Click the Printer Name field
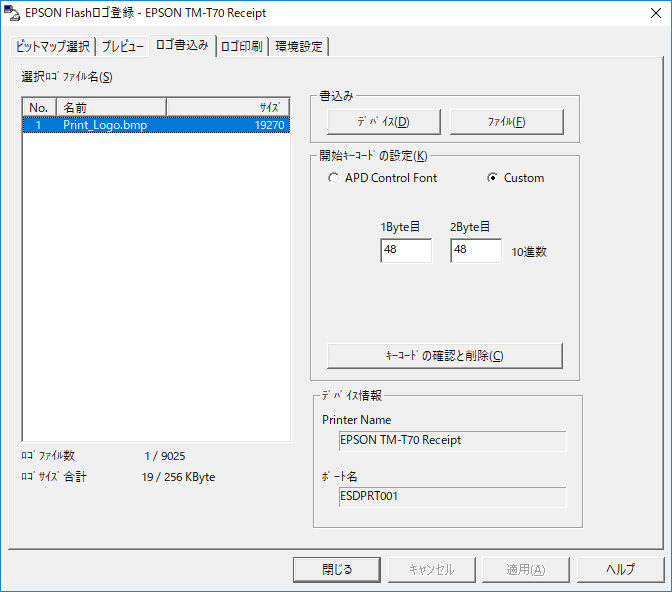This screenshot has width=672, height=592. tap(452, 440)
